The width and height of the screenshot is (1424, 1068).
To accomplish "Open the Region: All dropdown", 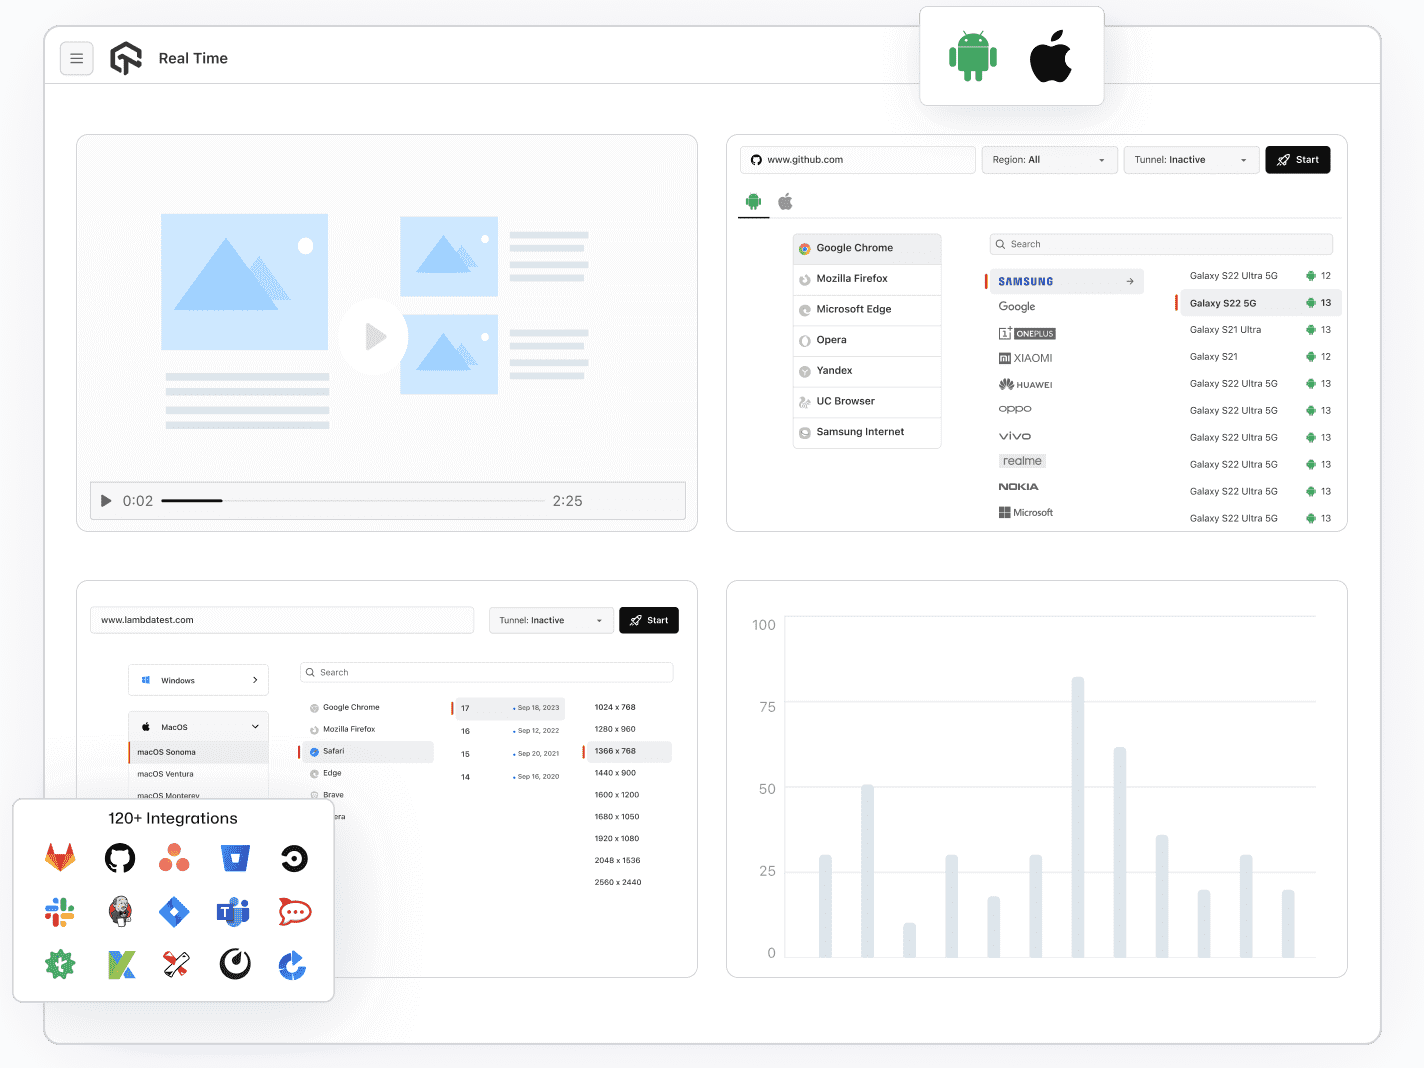I will 1049,160.
